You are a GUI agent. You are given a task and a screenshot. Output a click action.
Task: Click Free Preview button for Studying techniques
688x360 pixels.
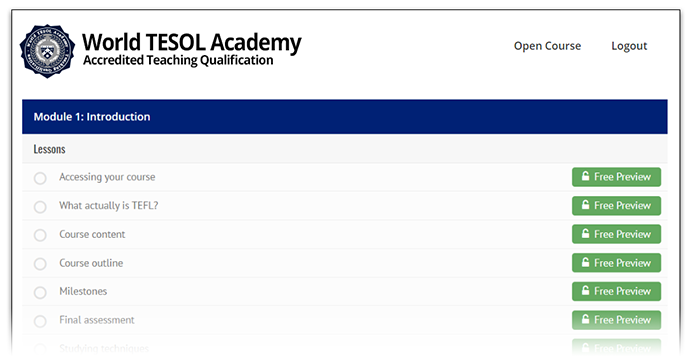click(x=616, y=348)
